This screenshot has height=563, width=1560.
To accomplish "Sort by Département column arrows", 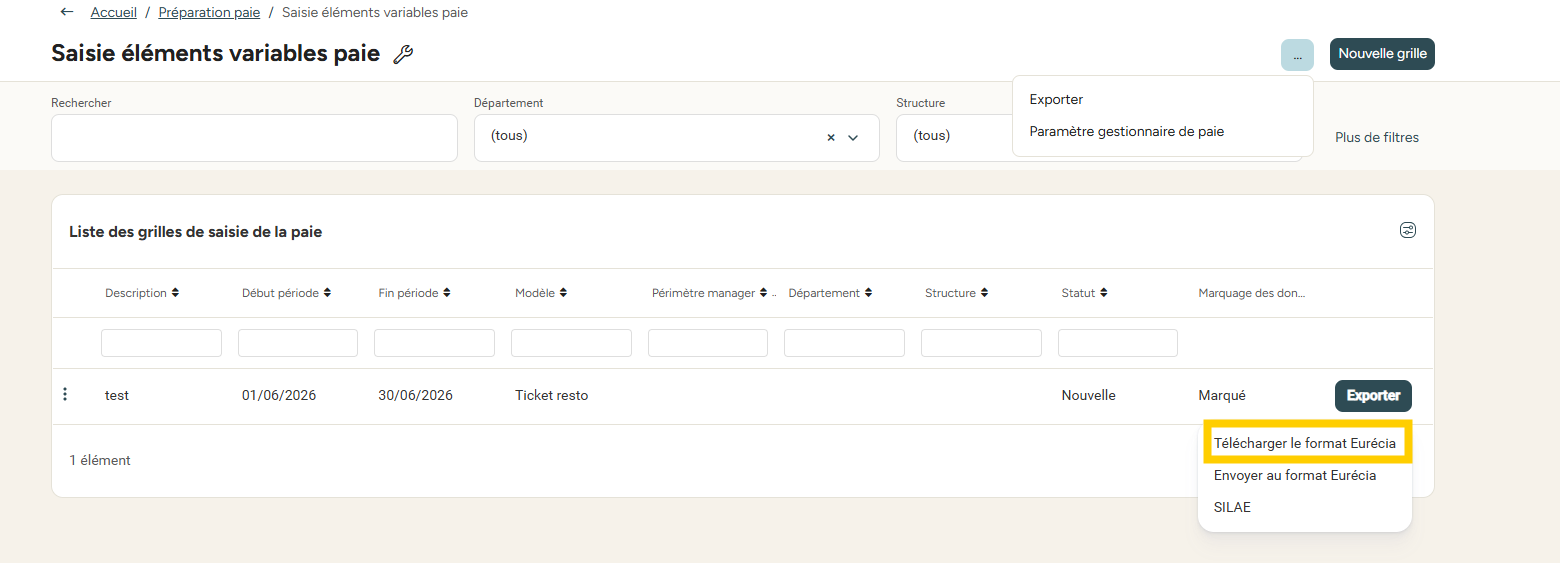I will tap(868, 293).
